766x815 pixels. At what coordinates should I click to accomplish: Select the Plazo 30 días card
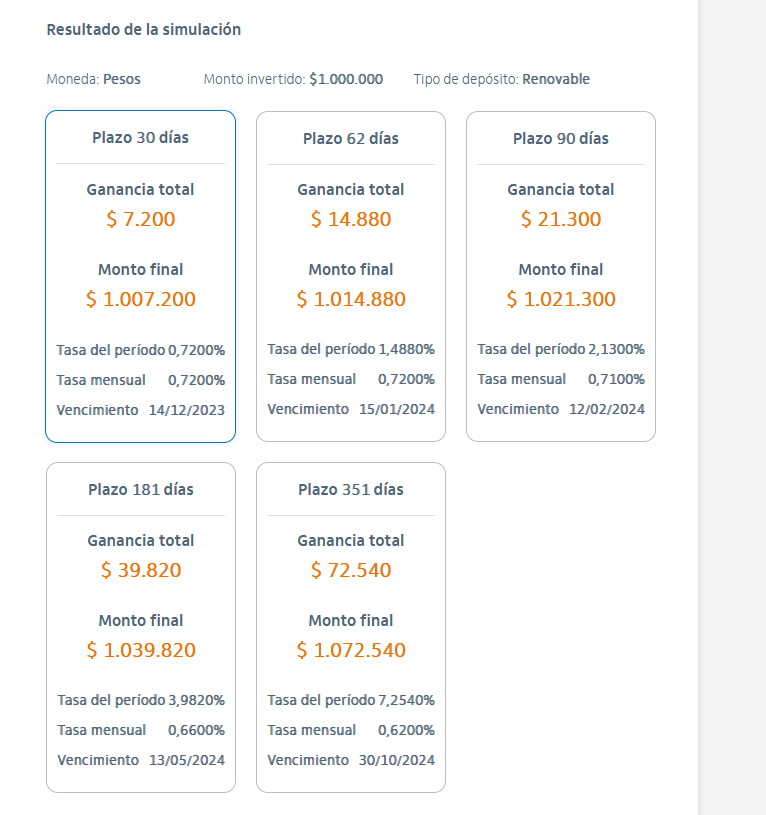[x=140, y=138]
